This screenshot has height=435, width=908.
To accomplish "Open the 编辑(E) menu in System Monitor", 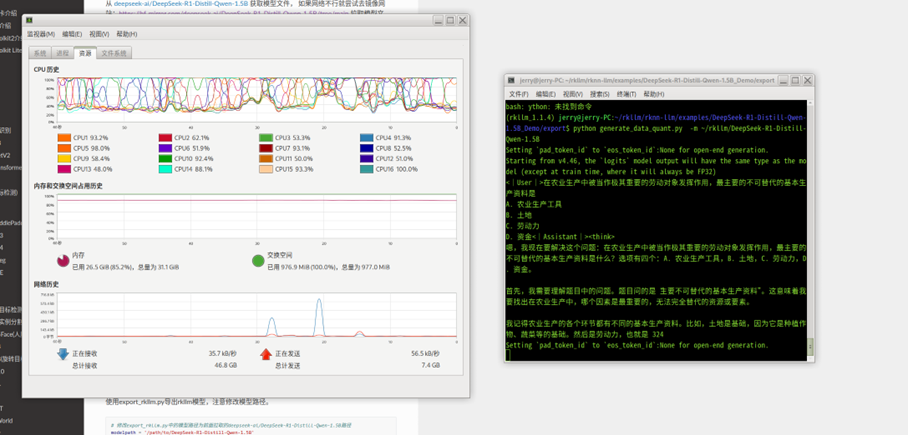I will (72, 34).
